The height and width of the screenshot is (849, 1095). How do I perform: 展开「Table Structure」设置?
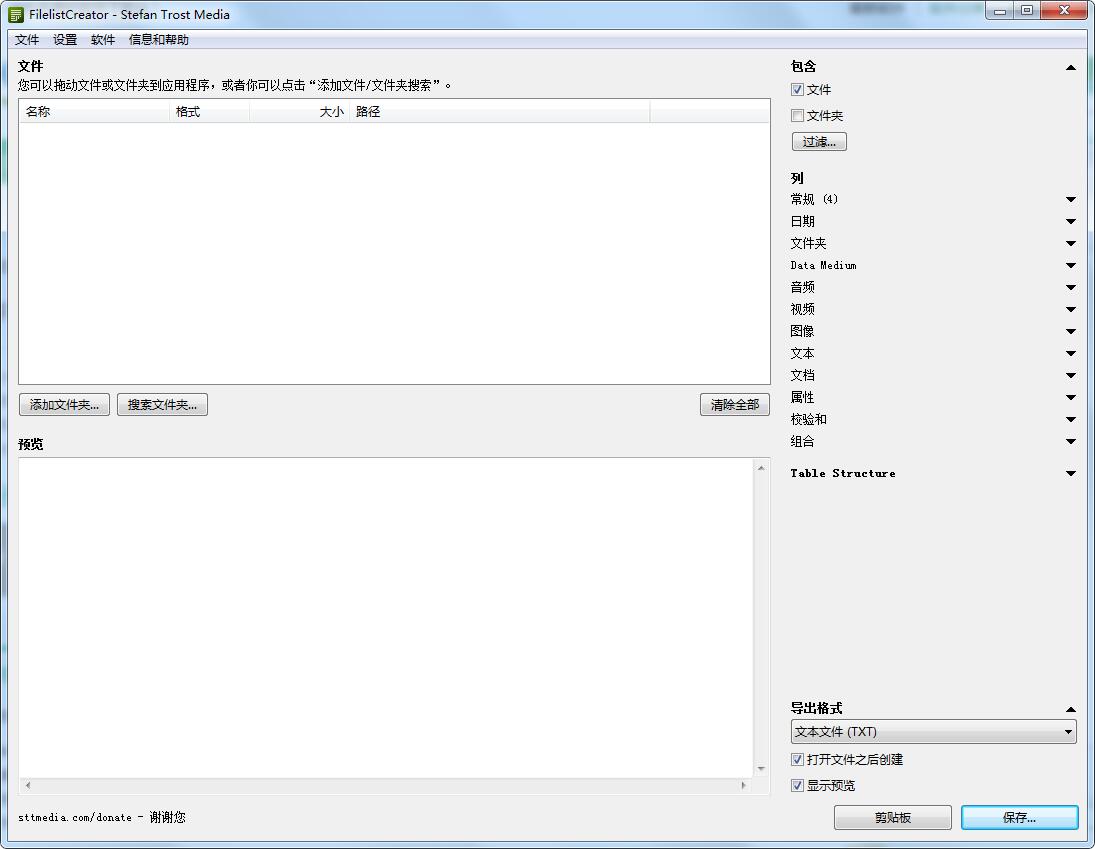[x=1071, y=473]
